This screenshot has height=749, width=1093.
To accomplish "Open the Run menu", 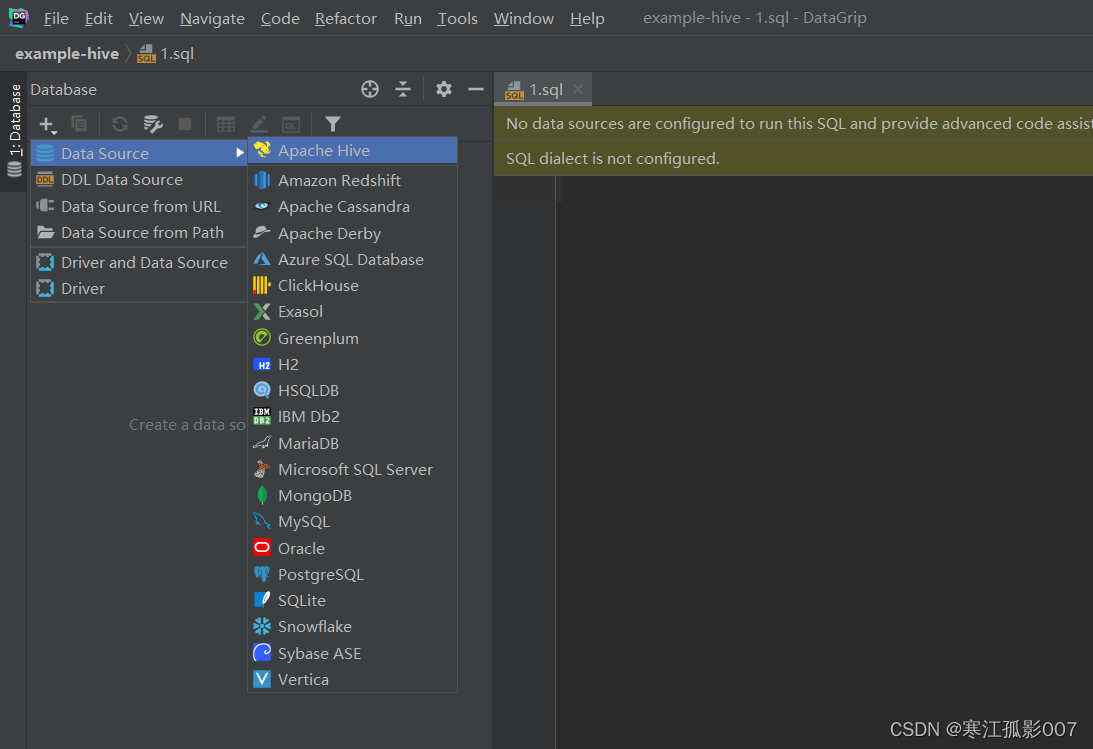I will tap(408, 19).
